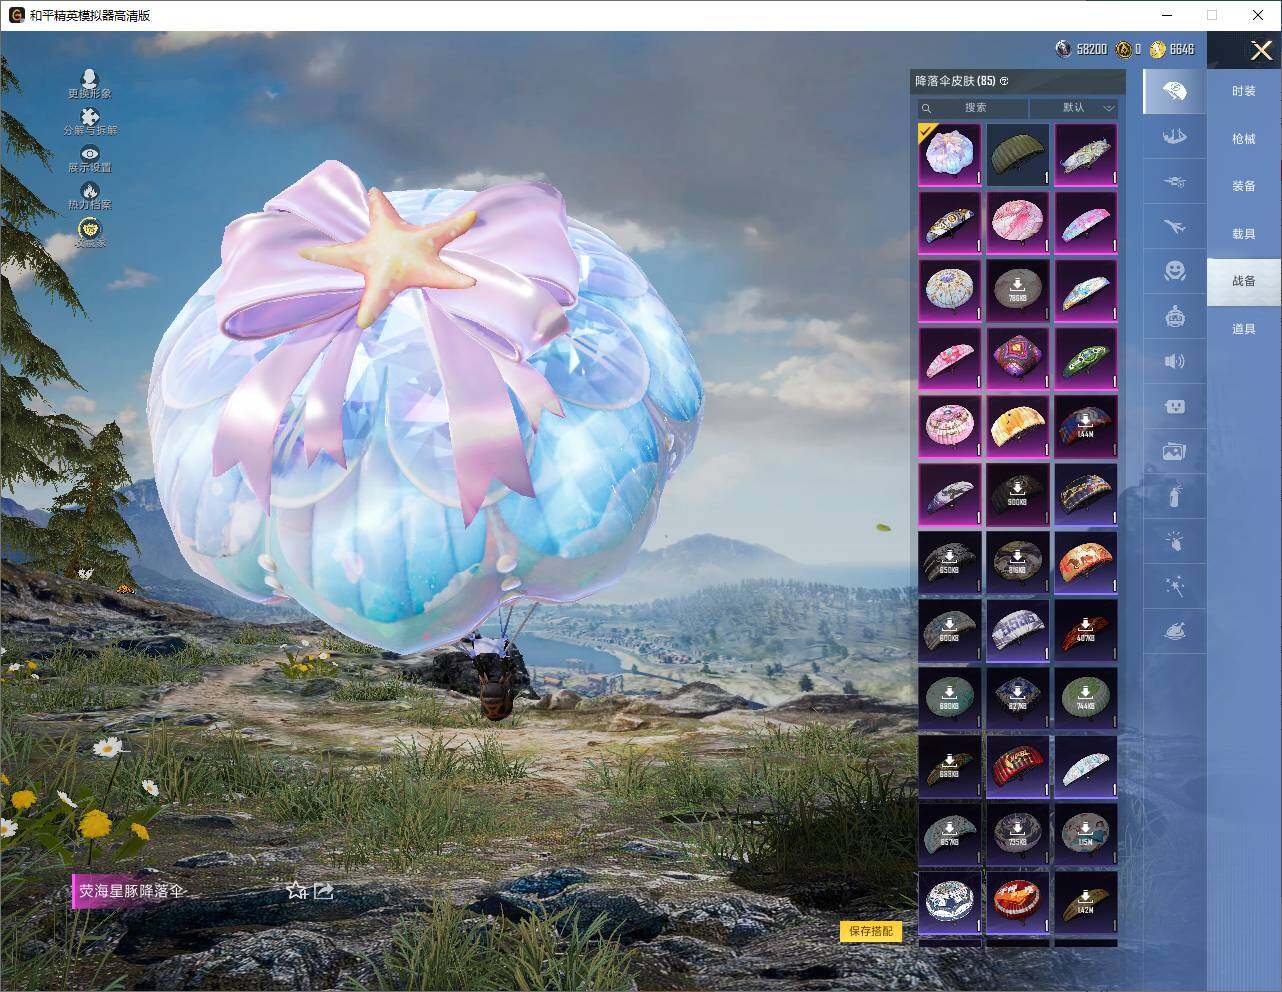Download the 142M parachute skin
Viewport: 1282px width, 992px height.
coord(1086,902)
